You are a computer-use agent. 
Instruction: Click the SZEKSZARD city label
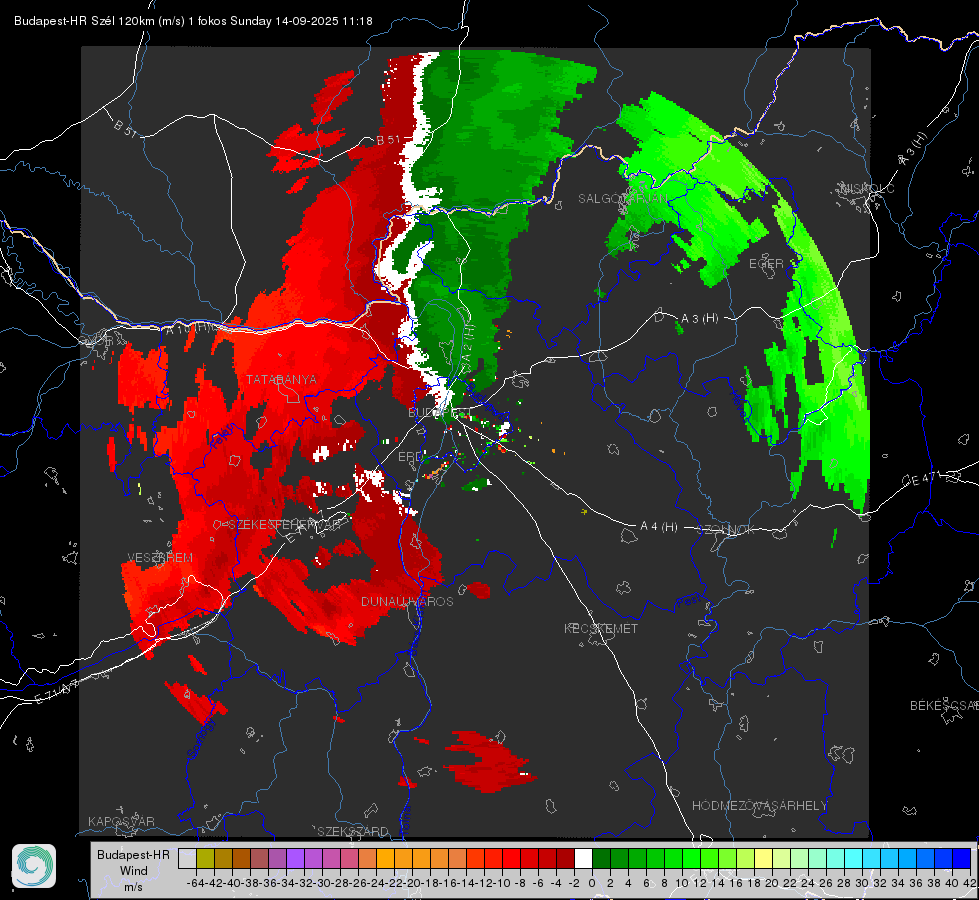pos(352,831)
